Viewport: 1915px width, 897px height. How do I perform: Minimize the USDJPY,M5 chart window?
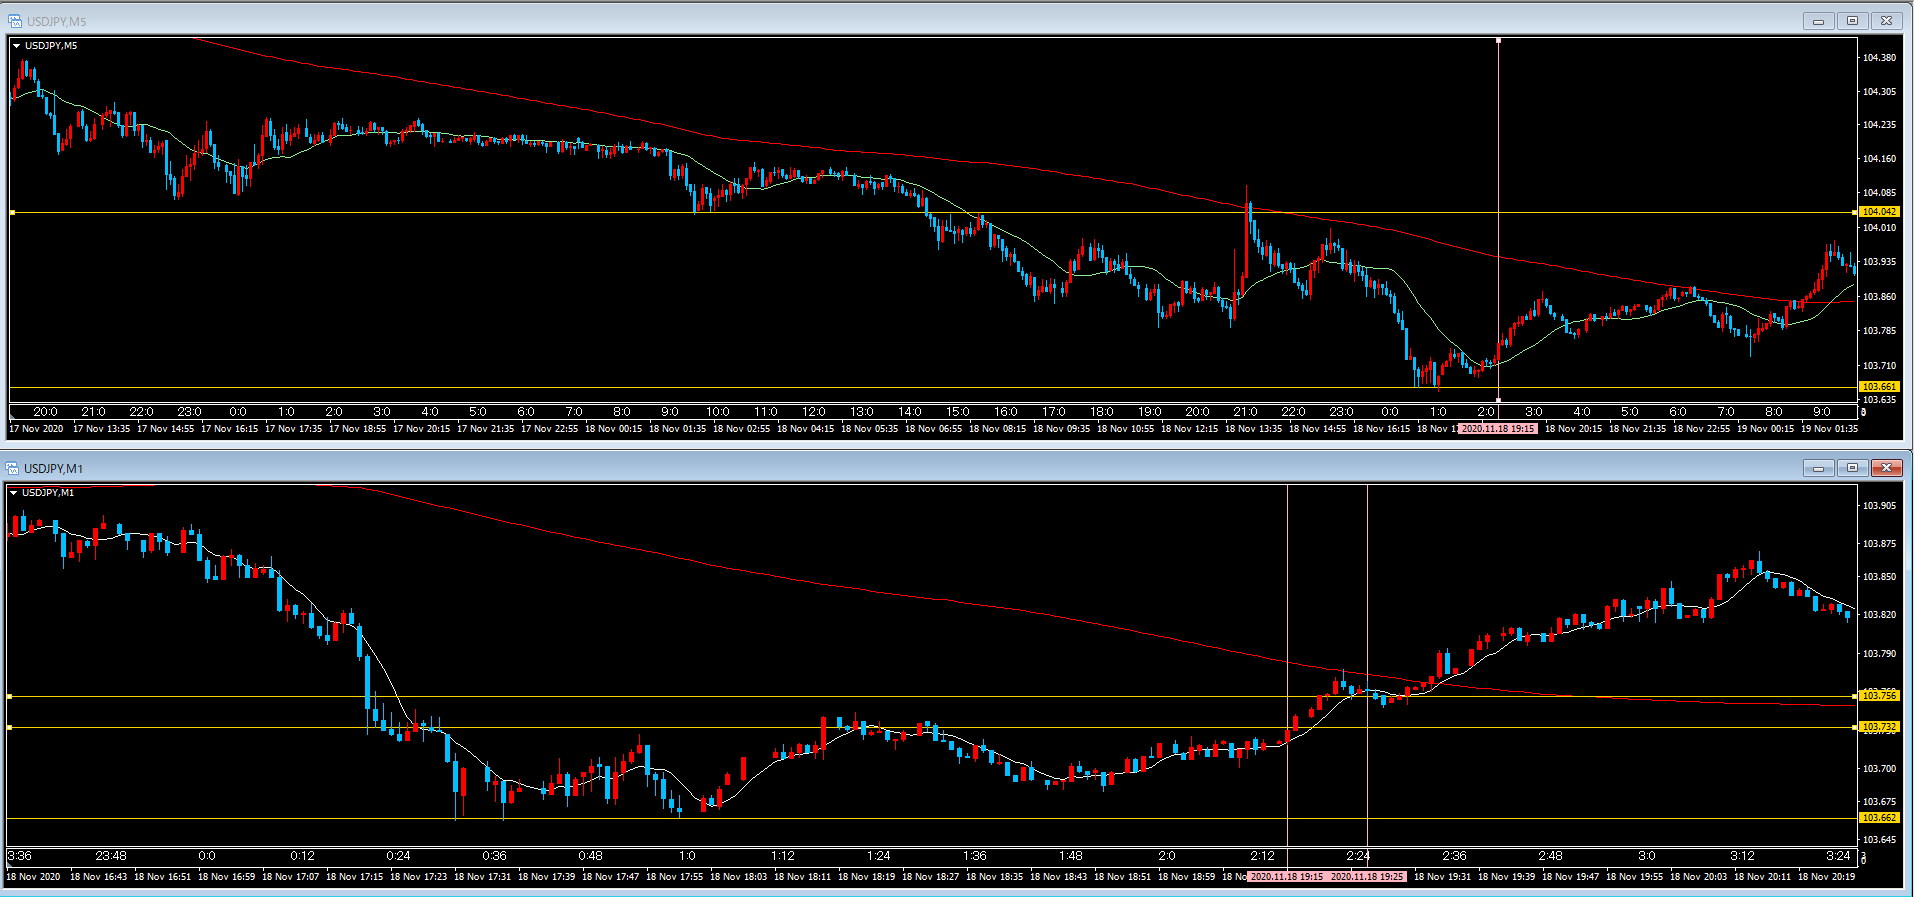1818,21
